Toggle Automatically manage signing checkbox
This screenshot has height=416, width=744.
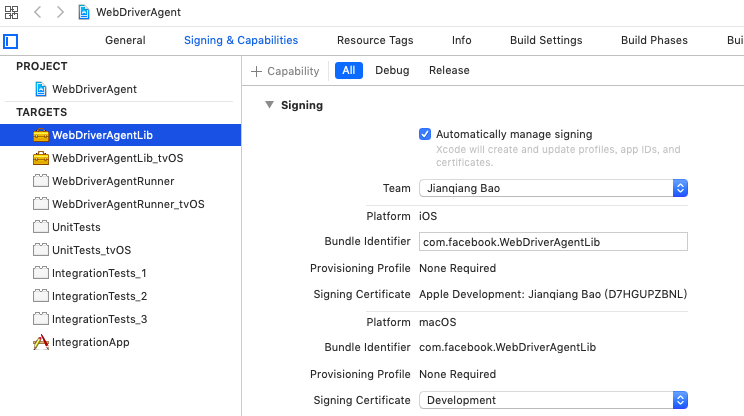pos(425,134)
